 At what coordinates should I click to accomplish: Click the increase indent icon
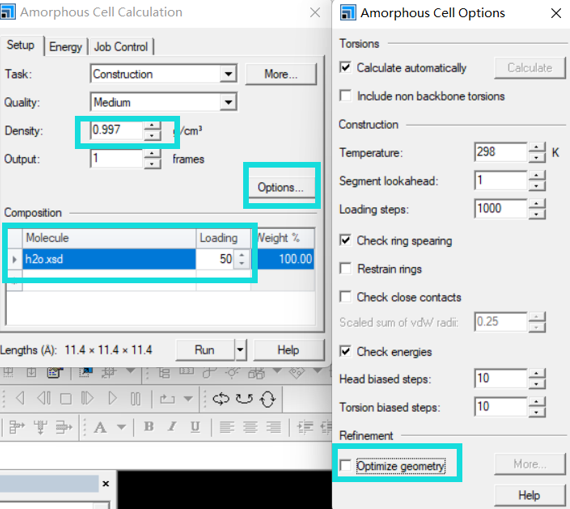pyautogui.click(x=305, y=427)
